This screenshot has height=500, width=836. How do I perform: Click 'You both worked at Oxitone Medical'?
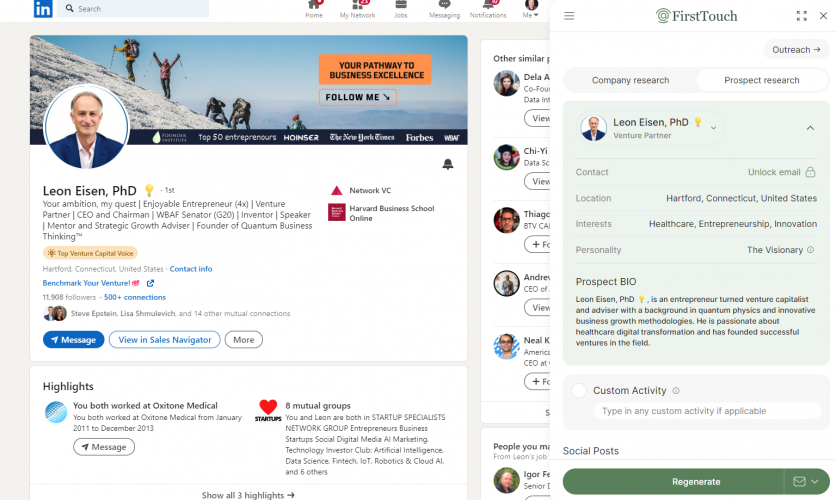pos(145,406)
